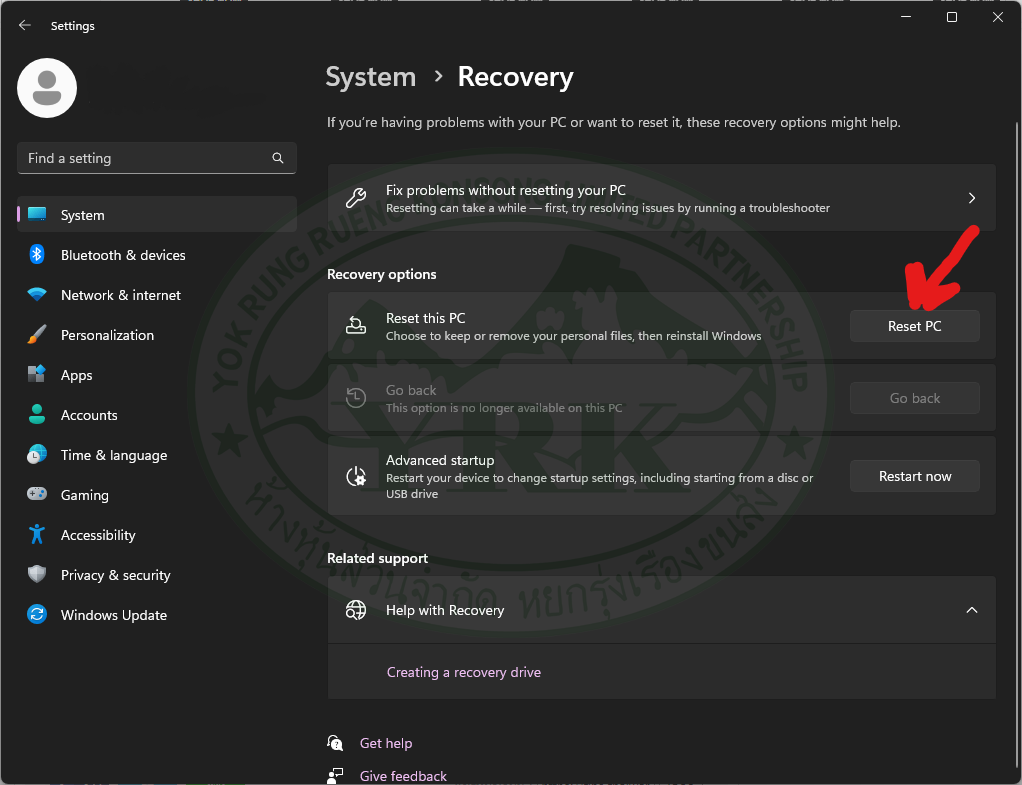Click the Give feedback icon
The image size is (1022, 785).
pos(335,776)
